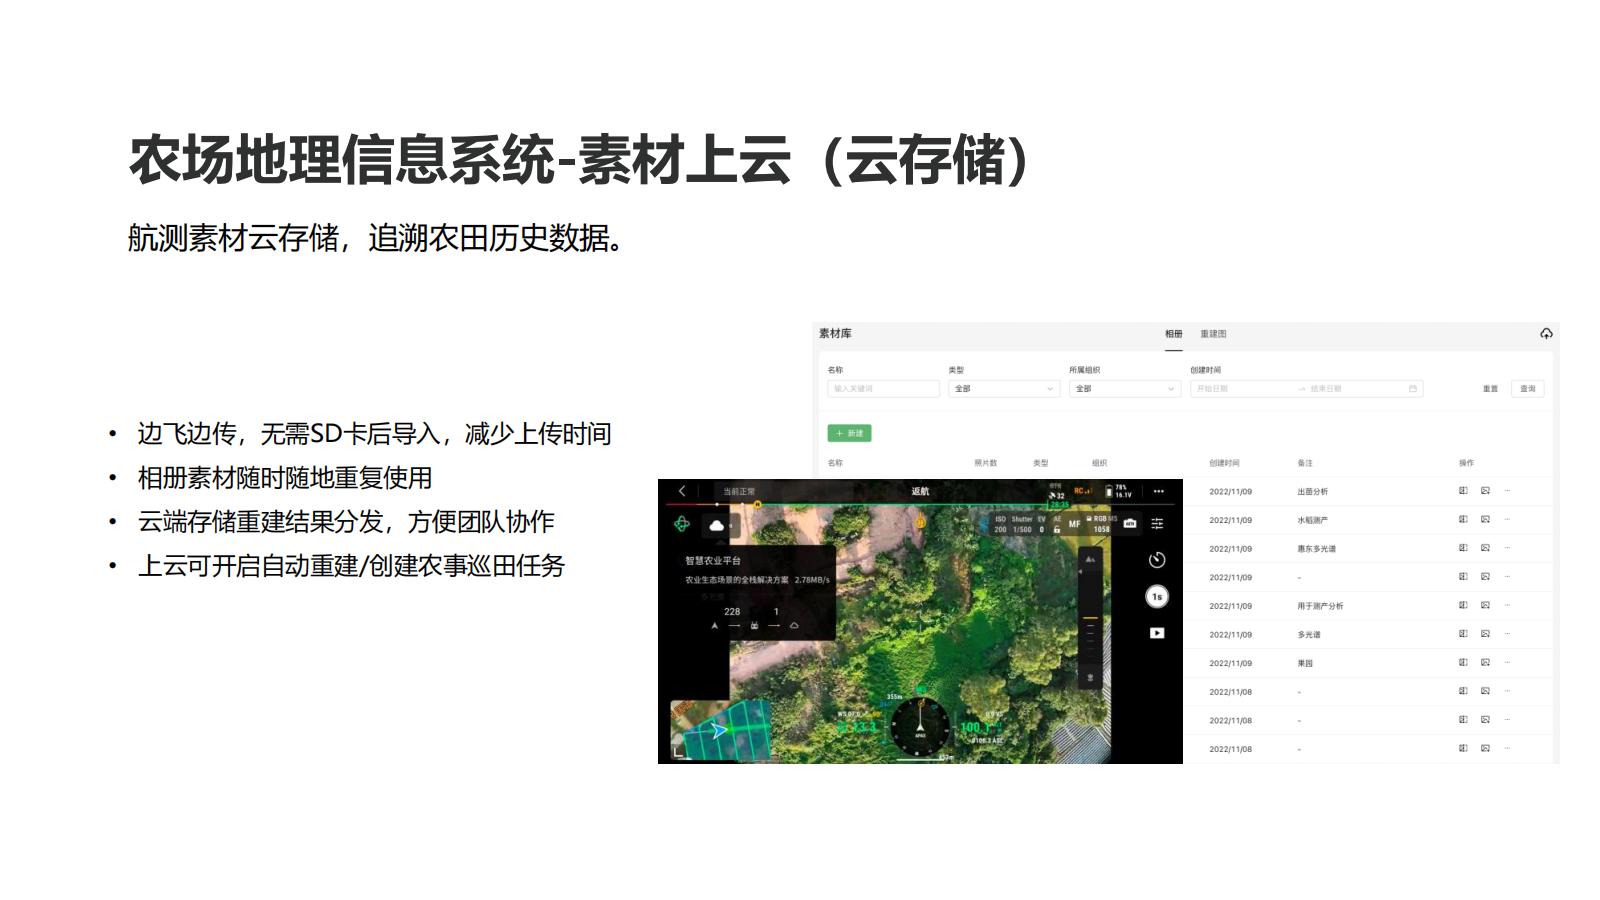The image size is (1600, 900).
Task: Open media playback with the play icon
Action: click(x=1155, y=632)
